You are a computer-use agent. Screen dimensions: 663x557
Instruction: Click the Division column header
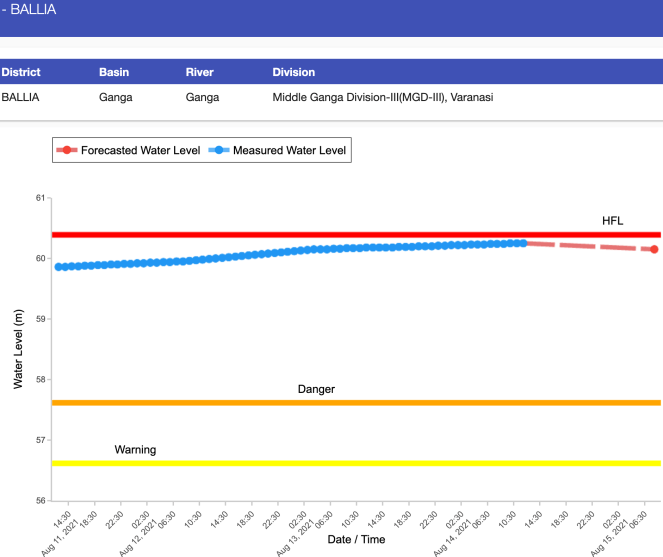click(x=293, y=72)
